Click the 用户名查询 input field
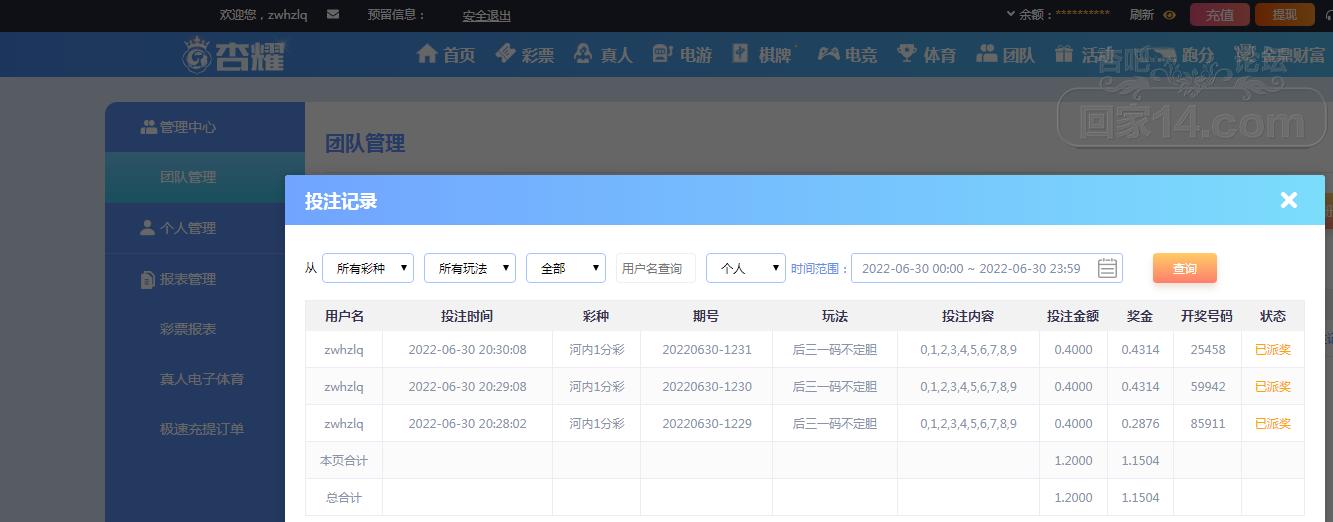 tap(654, 268)
